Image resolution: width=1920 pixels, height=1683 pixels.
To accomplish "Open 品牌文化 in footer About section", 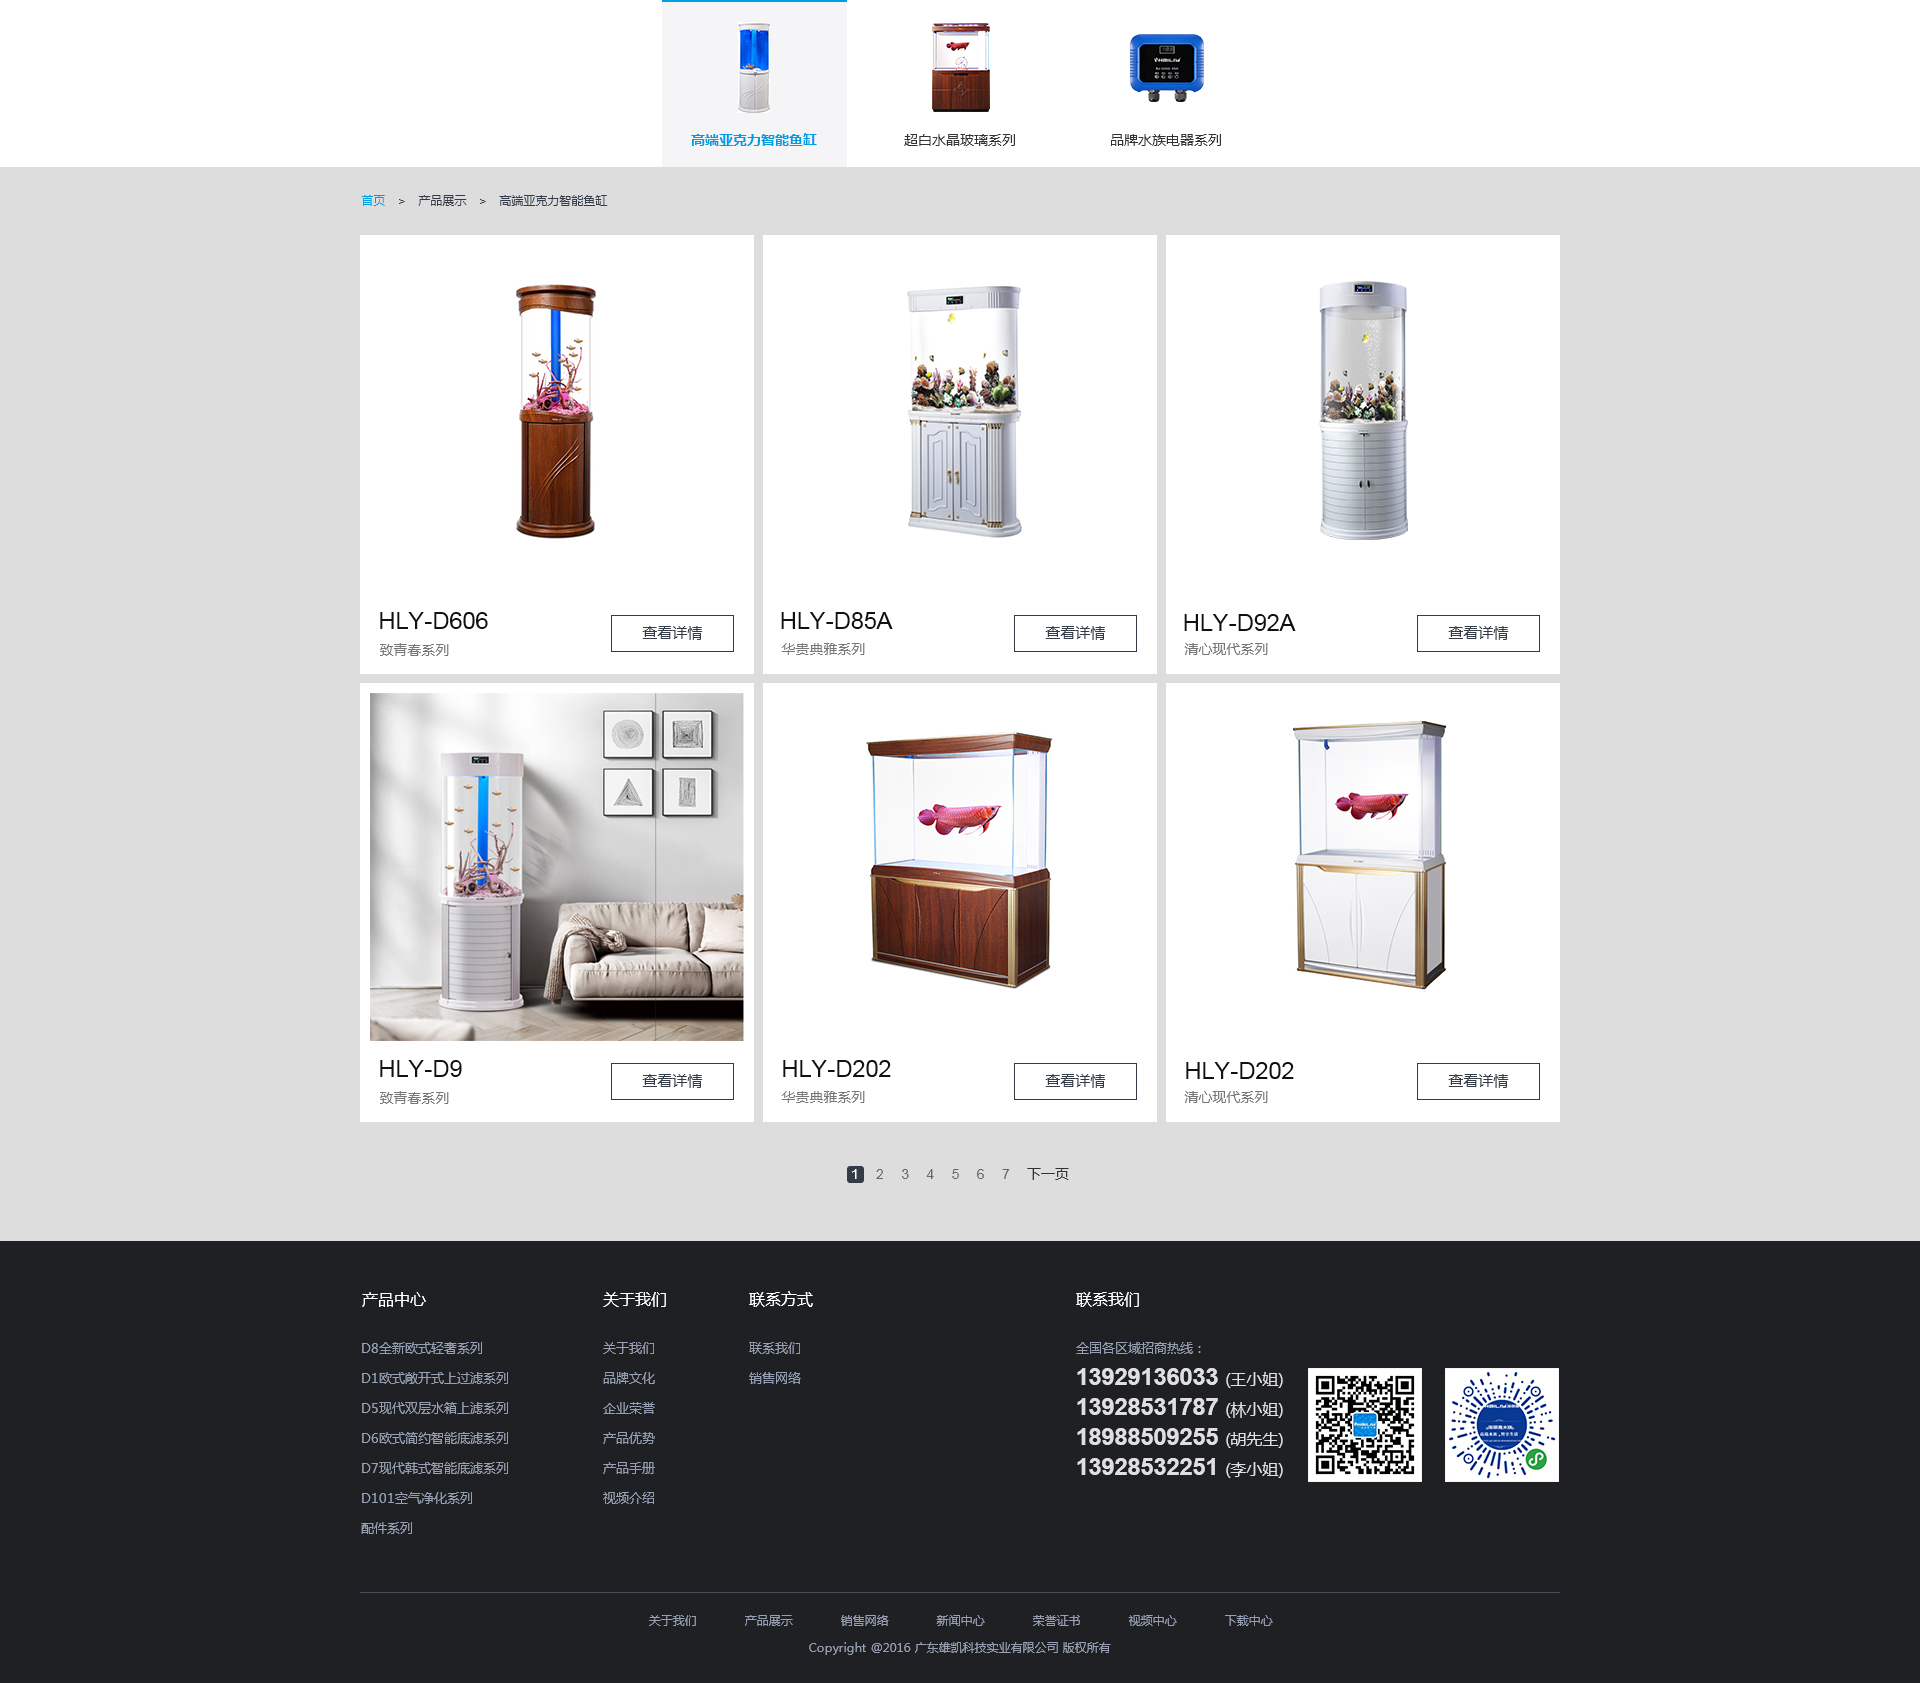I will (x=628, y=1378).
